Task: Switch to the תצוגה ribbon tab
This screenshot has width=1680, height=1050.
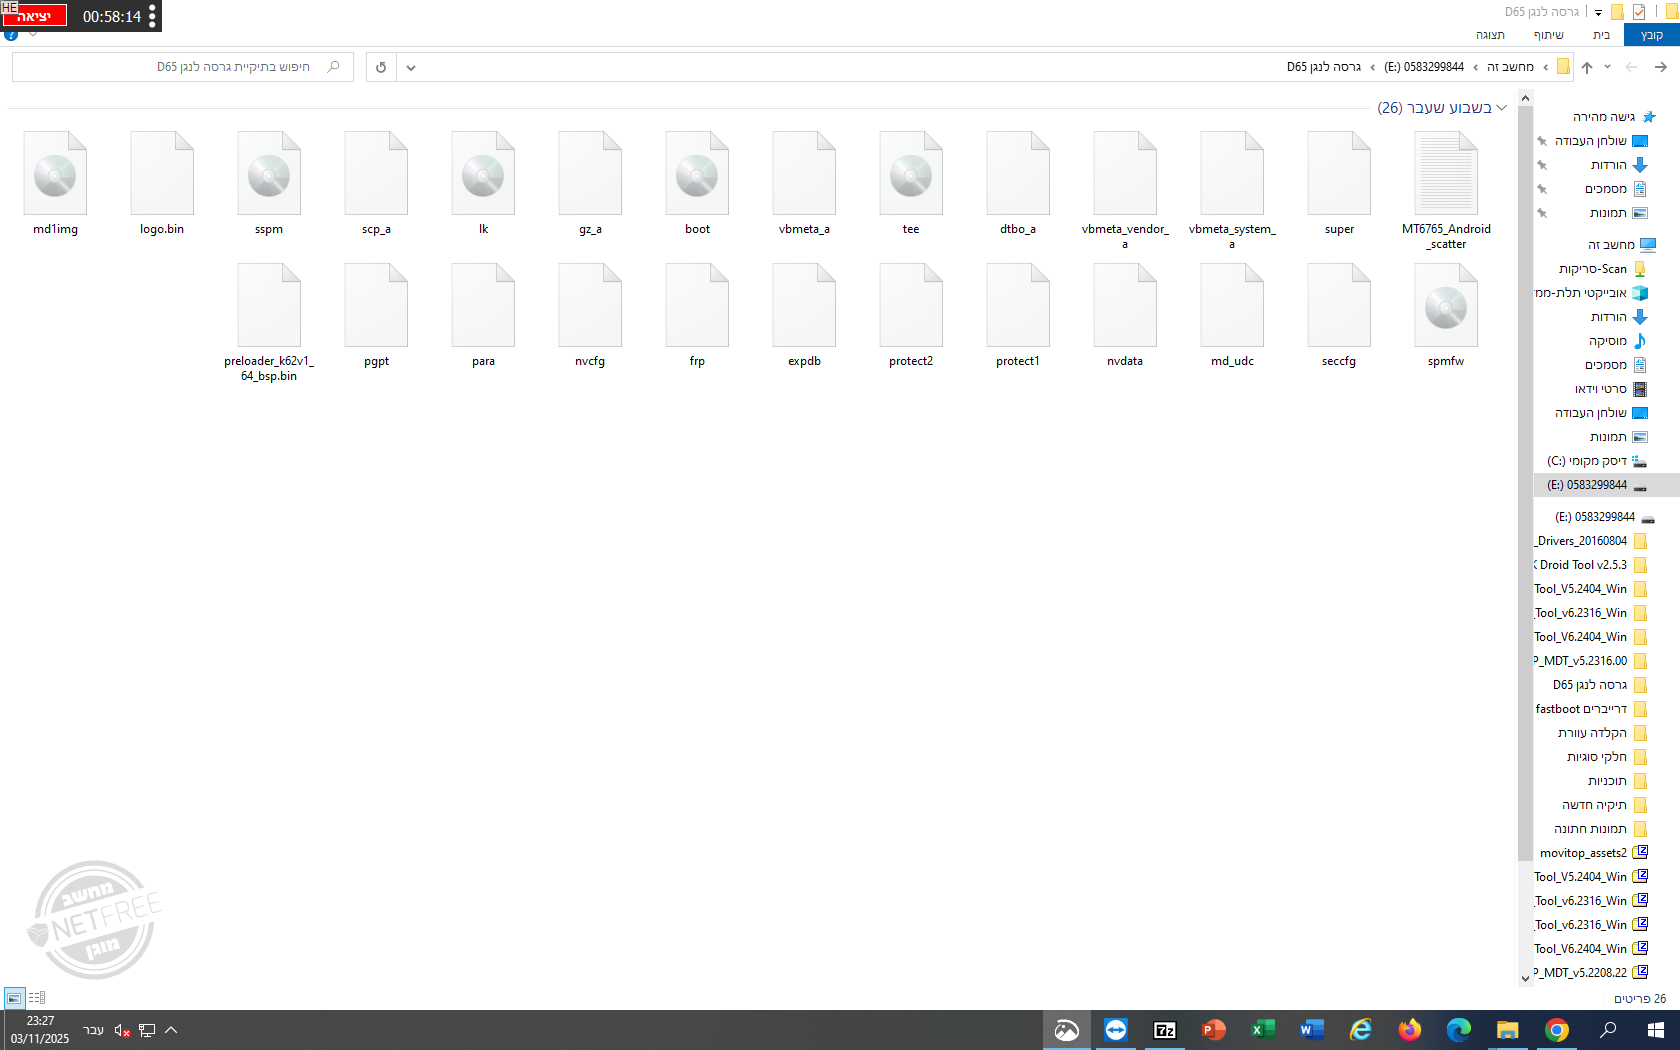Action: click(x=1491, y=33)
